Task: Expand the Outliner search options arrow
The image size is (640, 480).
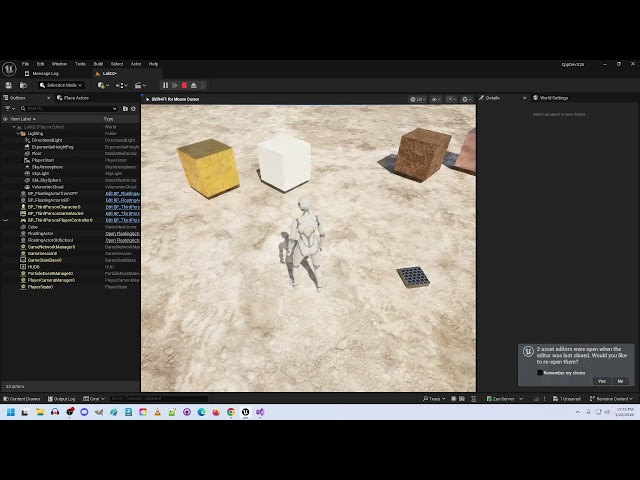Action: [x=114, y=109]
